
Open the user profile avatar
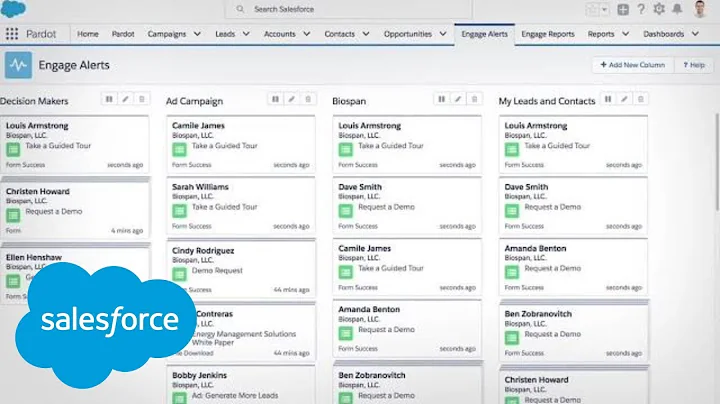pyautogui.click(x=700, y=9)
